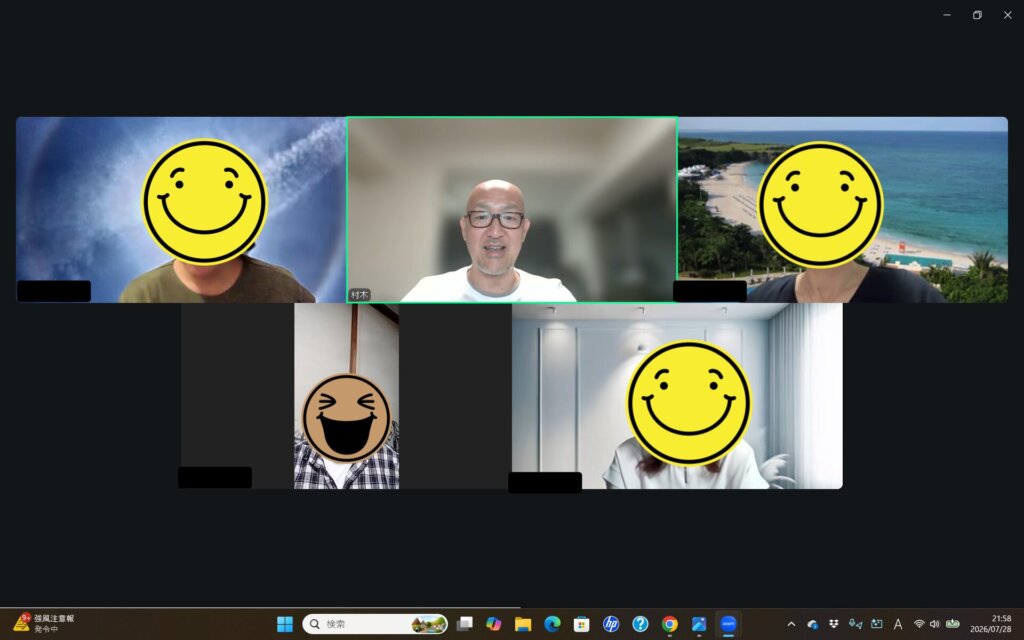Expand hidden system tray icons chevron
This screenshot has width=1024, height=640.
coord(792,624)
